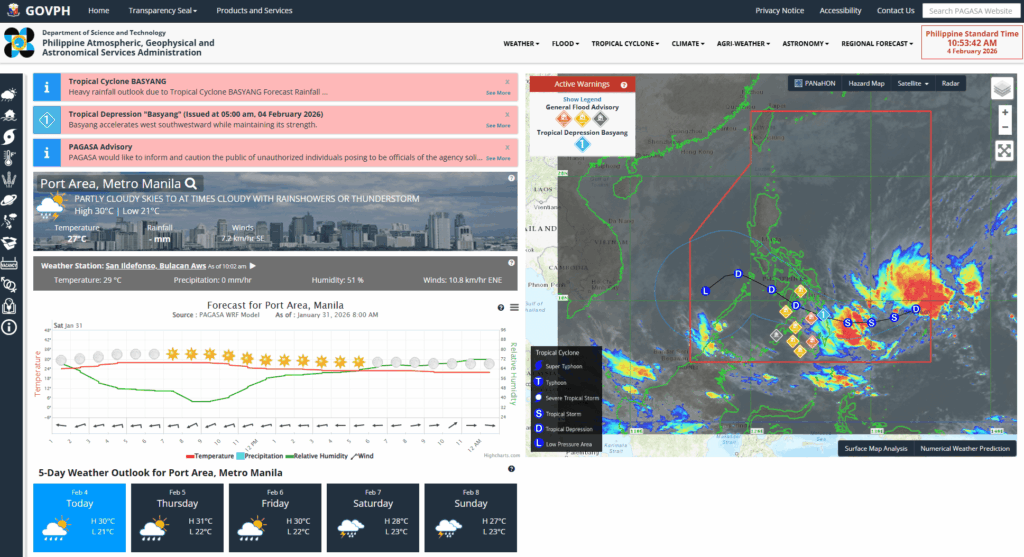Open the agri-weather crop sidebar icon

pyautogui.click(x=9, y=179)
